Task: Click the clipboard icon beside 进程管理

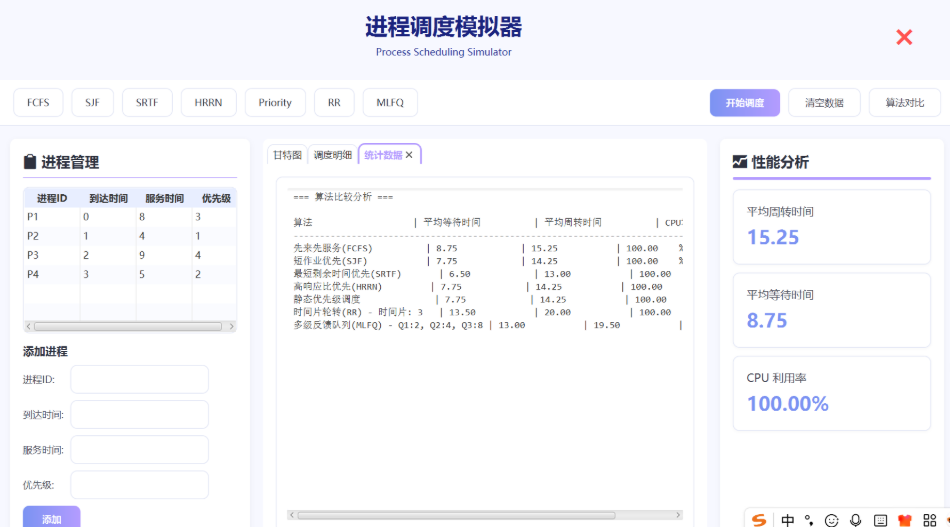Action: [x=30, y=161]
